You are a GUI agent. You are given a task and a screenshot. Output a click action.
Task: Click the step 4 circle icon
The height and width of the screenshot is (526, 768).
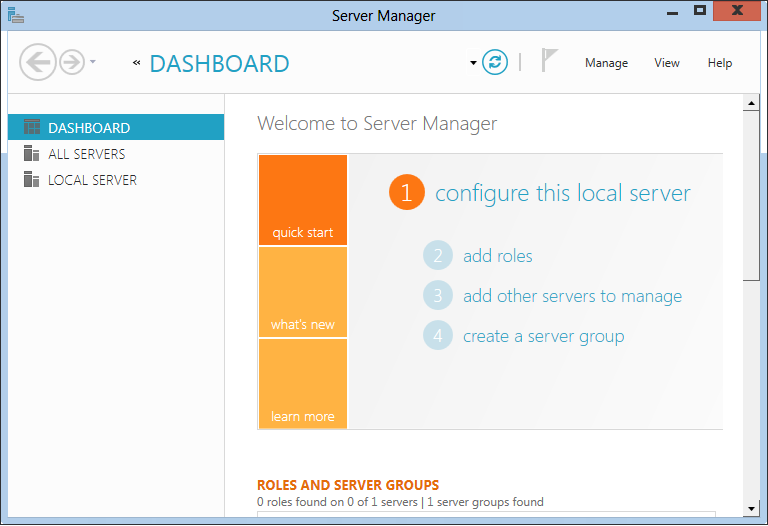coord(438,335)
